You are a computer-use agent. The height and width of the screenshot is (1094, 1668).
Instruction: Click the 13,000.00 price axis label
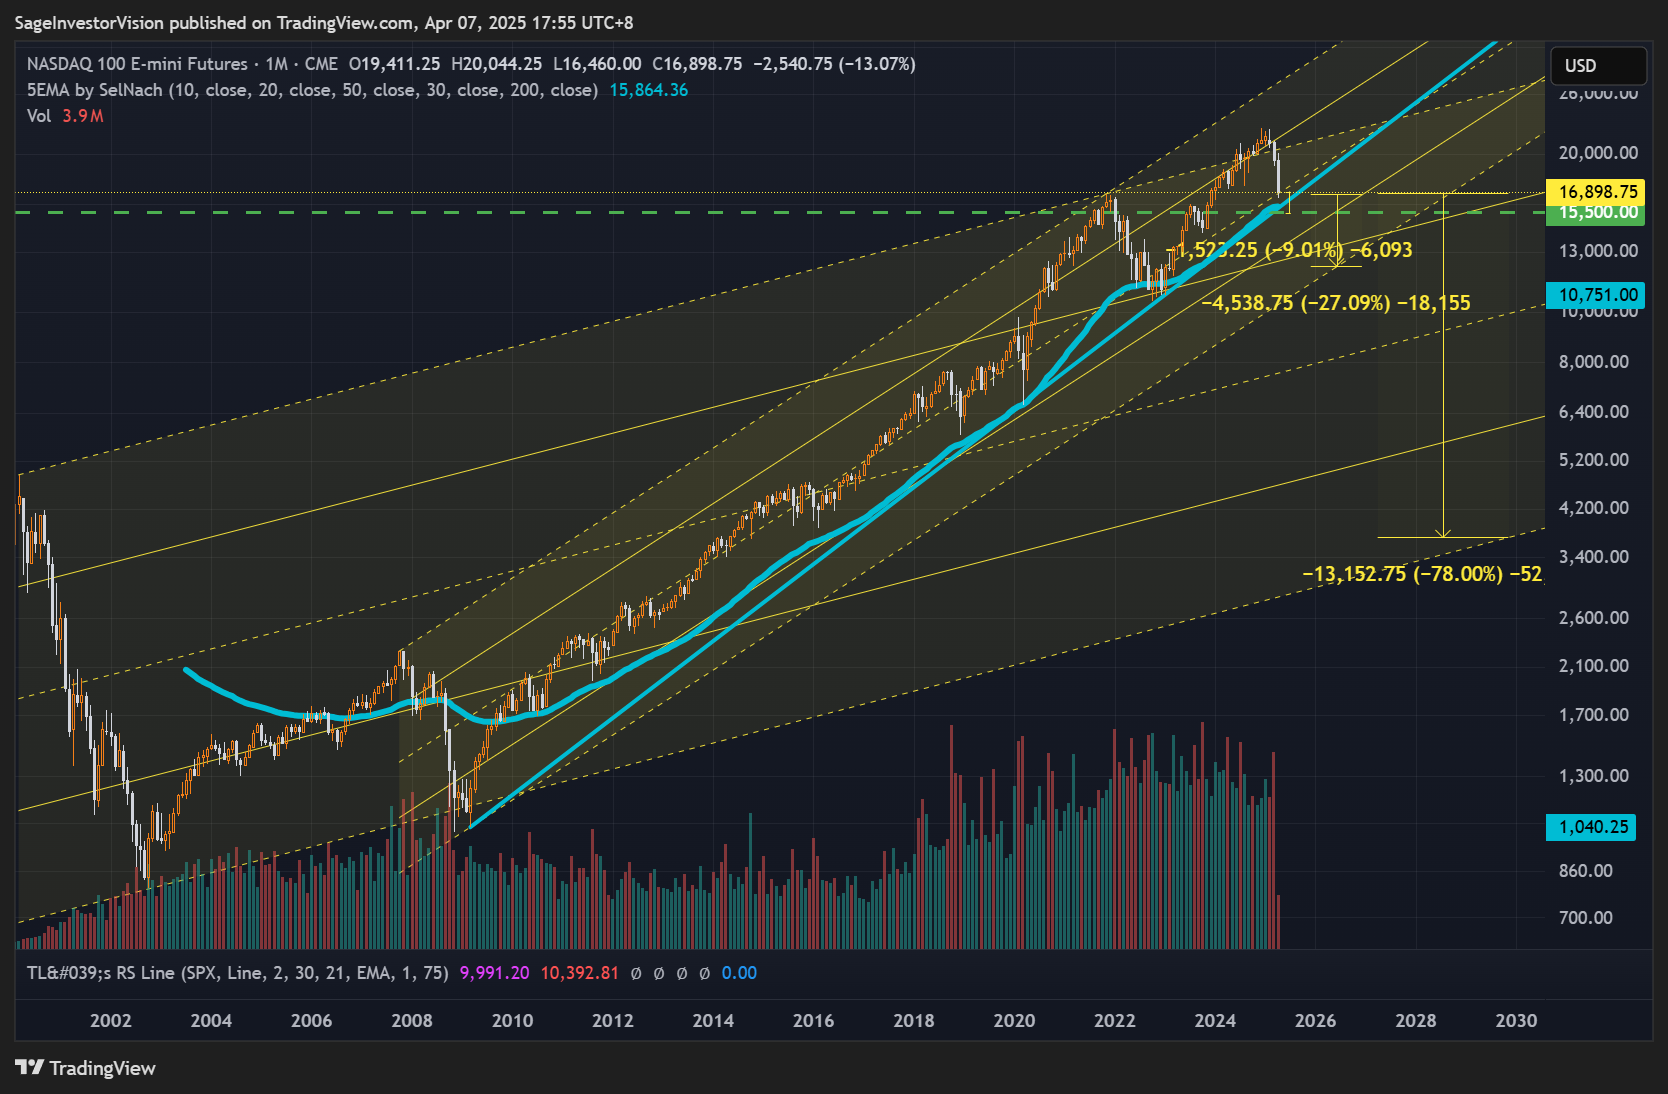pyautogui.click(x=1598, y=251)
